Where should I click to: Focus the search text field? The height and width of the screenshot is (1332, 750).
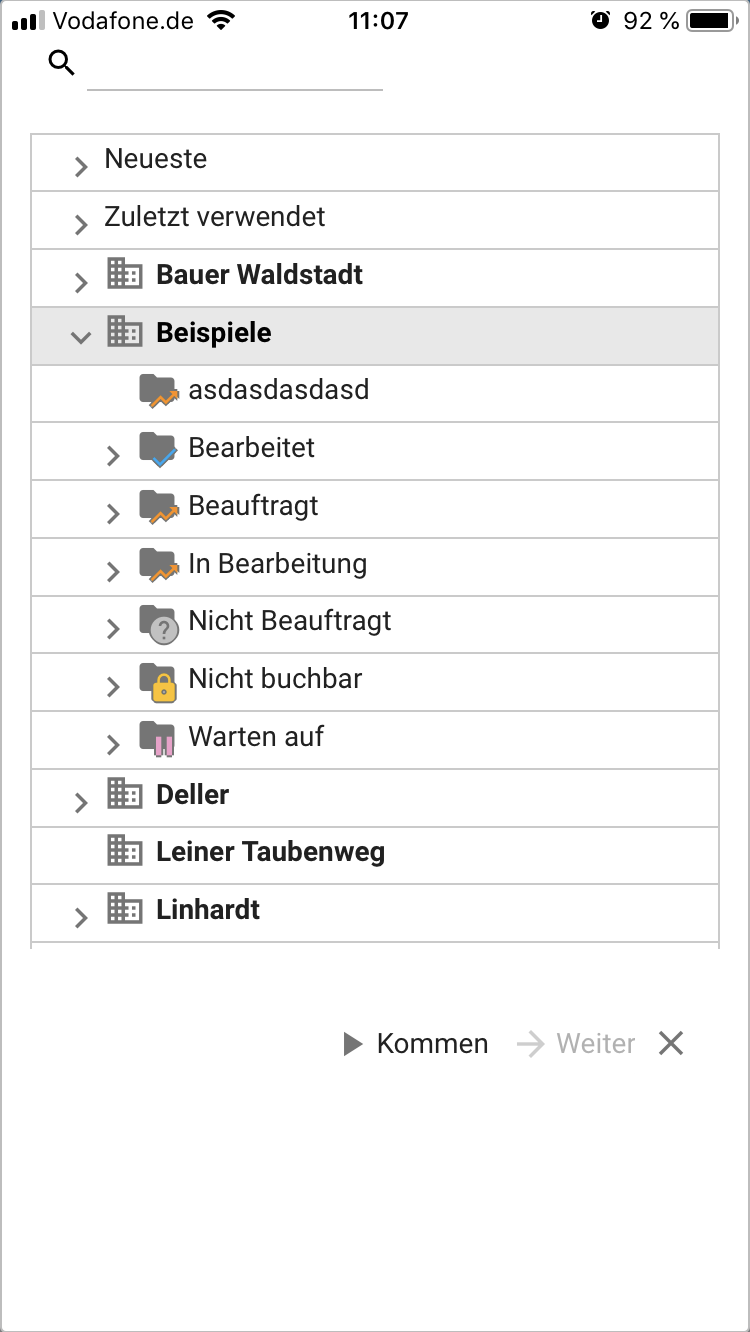(x=235, y=68)
